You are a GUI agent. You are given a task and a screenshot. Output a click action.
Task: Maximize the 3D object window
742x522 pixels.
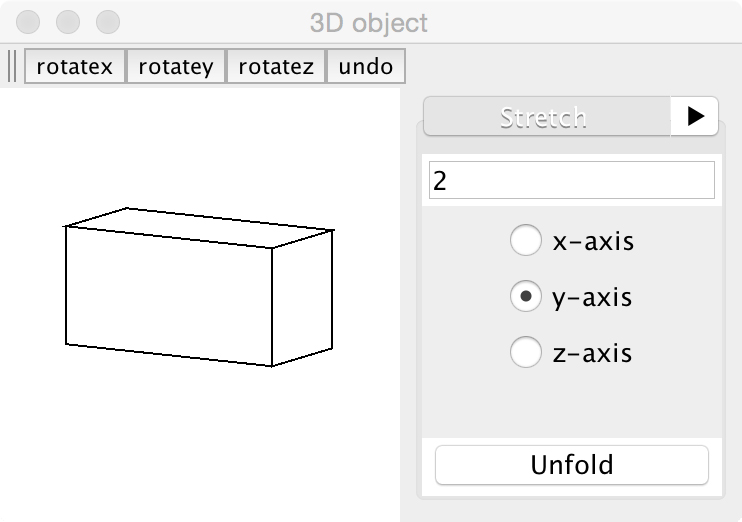tap(106, 21)
